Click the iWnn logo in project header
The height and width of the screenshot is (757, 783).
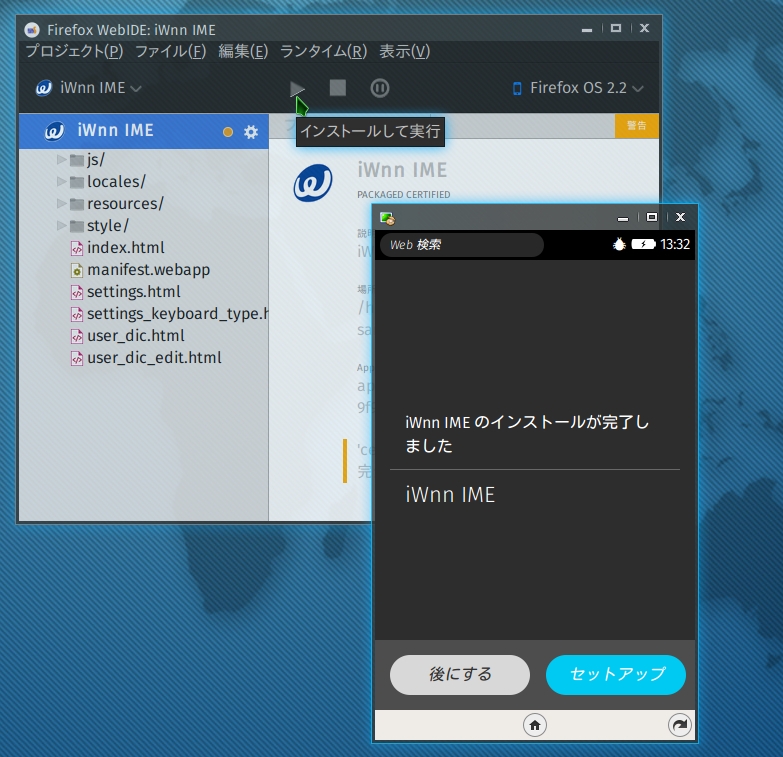54,131
